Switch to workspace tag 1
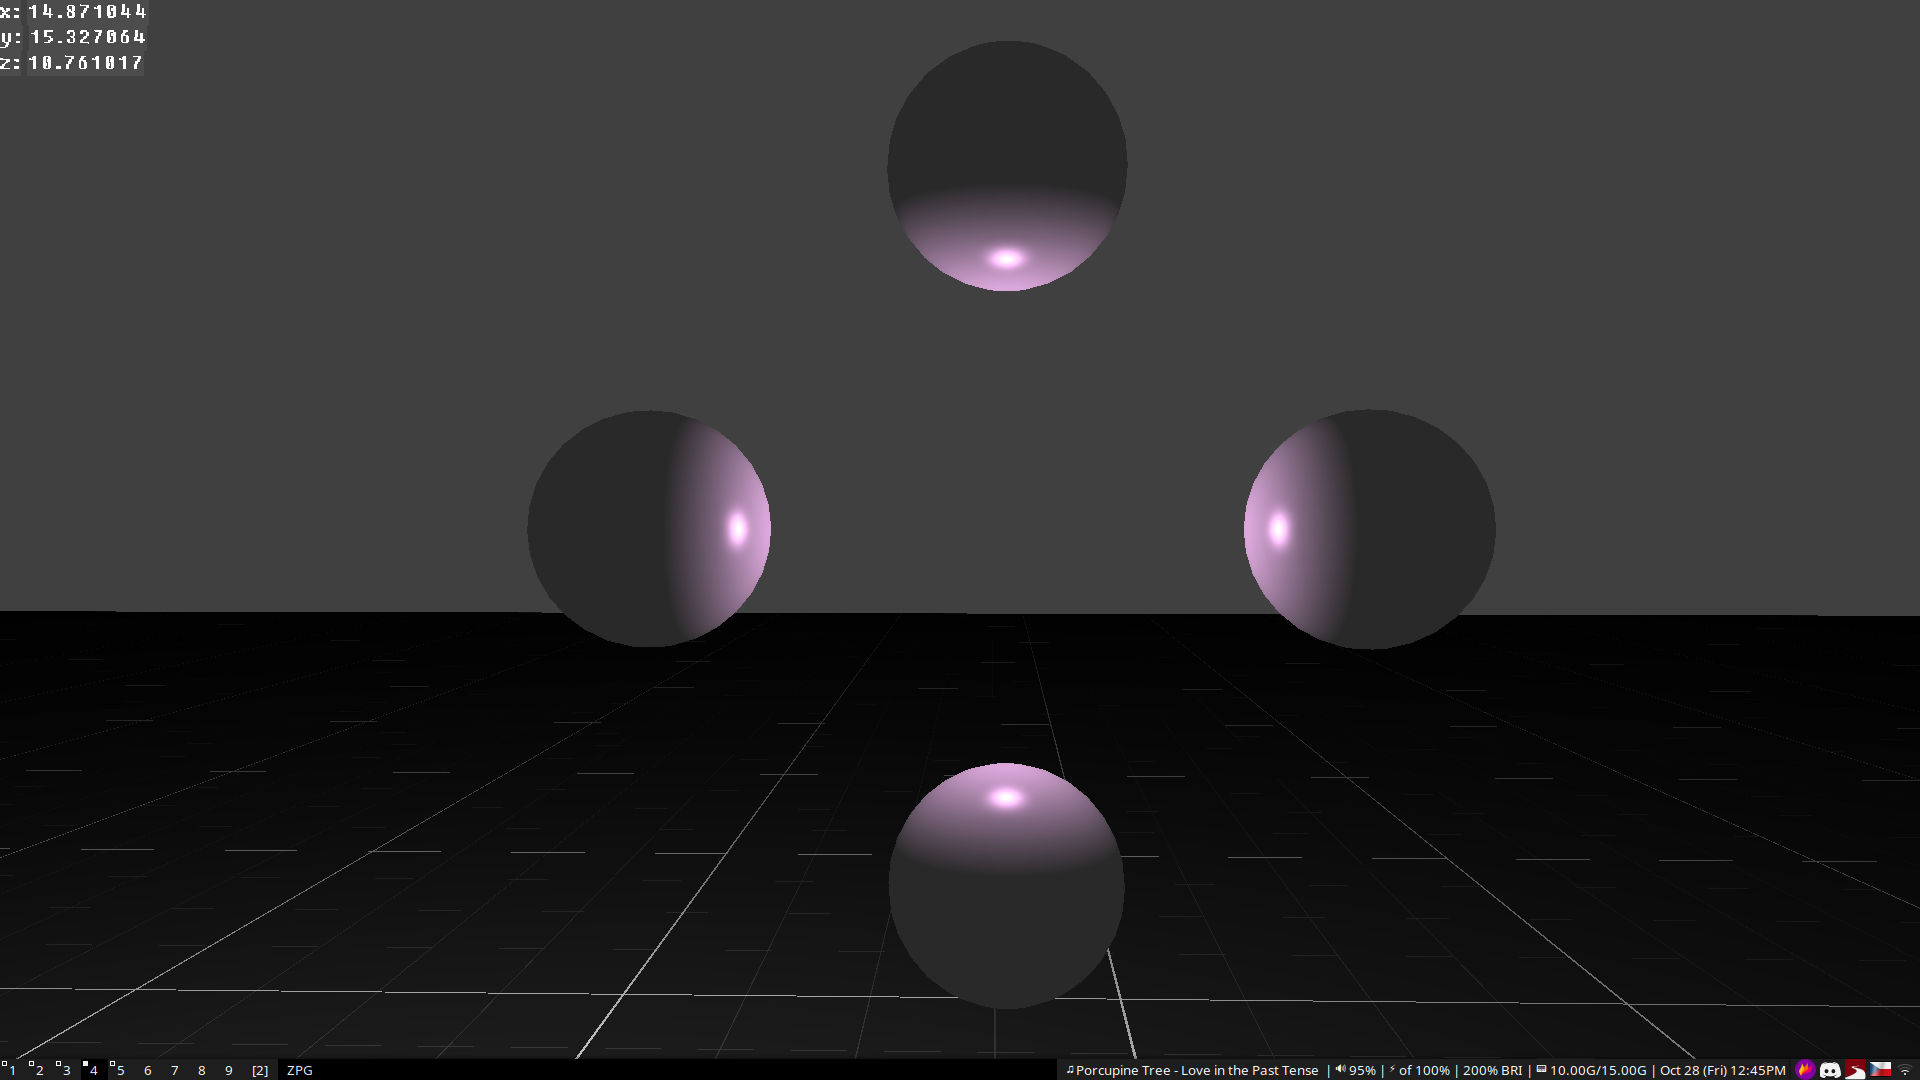Viewport: 1920px width, 1080px height. click(12, 1070)
